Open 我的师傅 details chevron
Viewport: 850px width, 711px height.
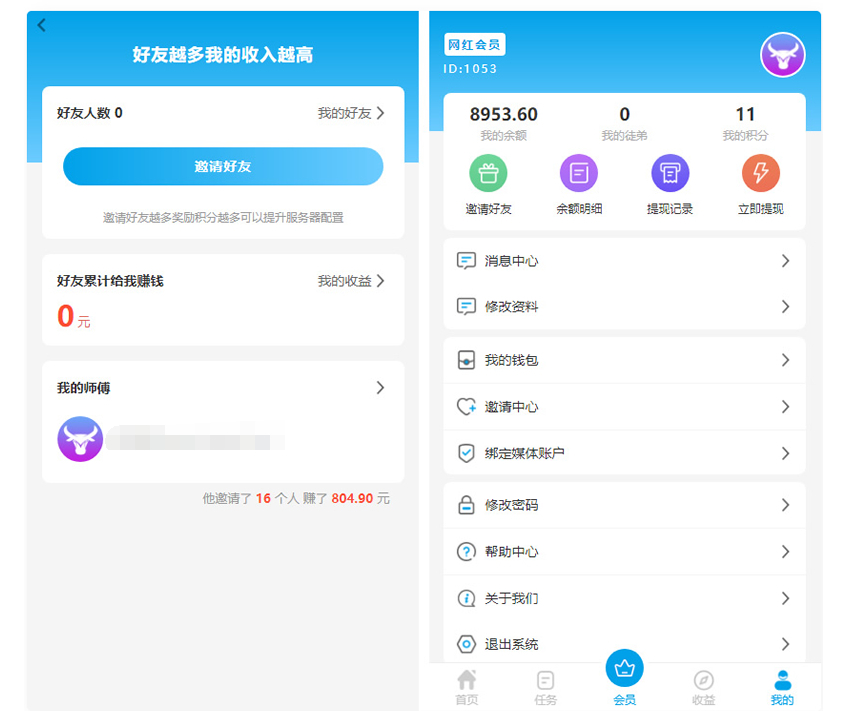click(x=380, y=388)
